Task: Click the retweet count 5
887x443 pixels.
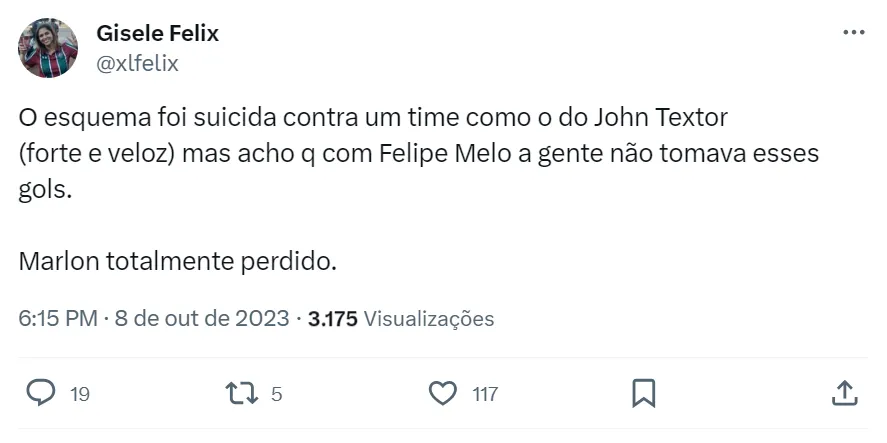Action: click(277, 394)
